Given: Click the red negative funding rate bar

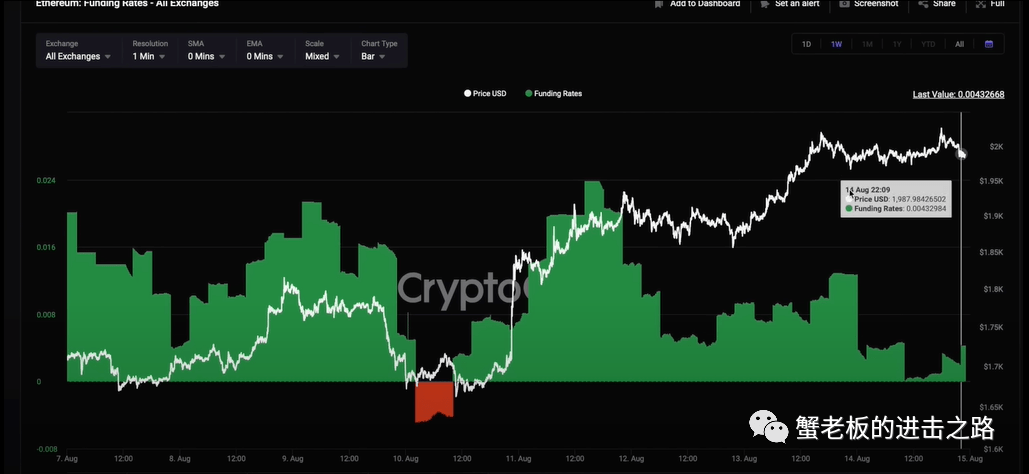Looking at the screenshot, I should [433, 400].
